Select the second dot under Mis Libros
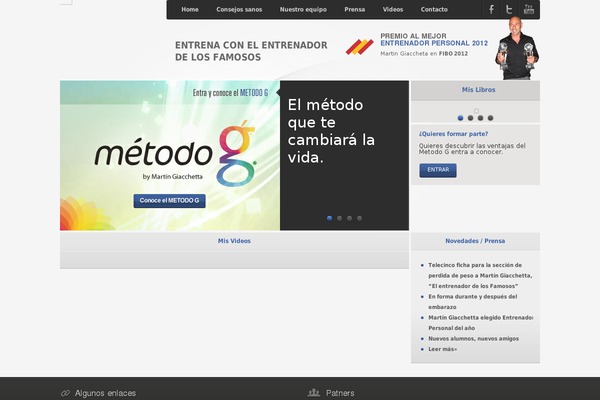600x400 pixels. point(470,118)
